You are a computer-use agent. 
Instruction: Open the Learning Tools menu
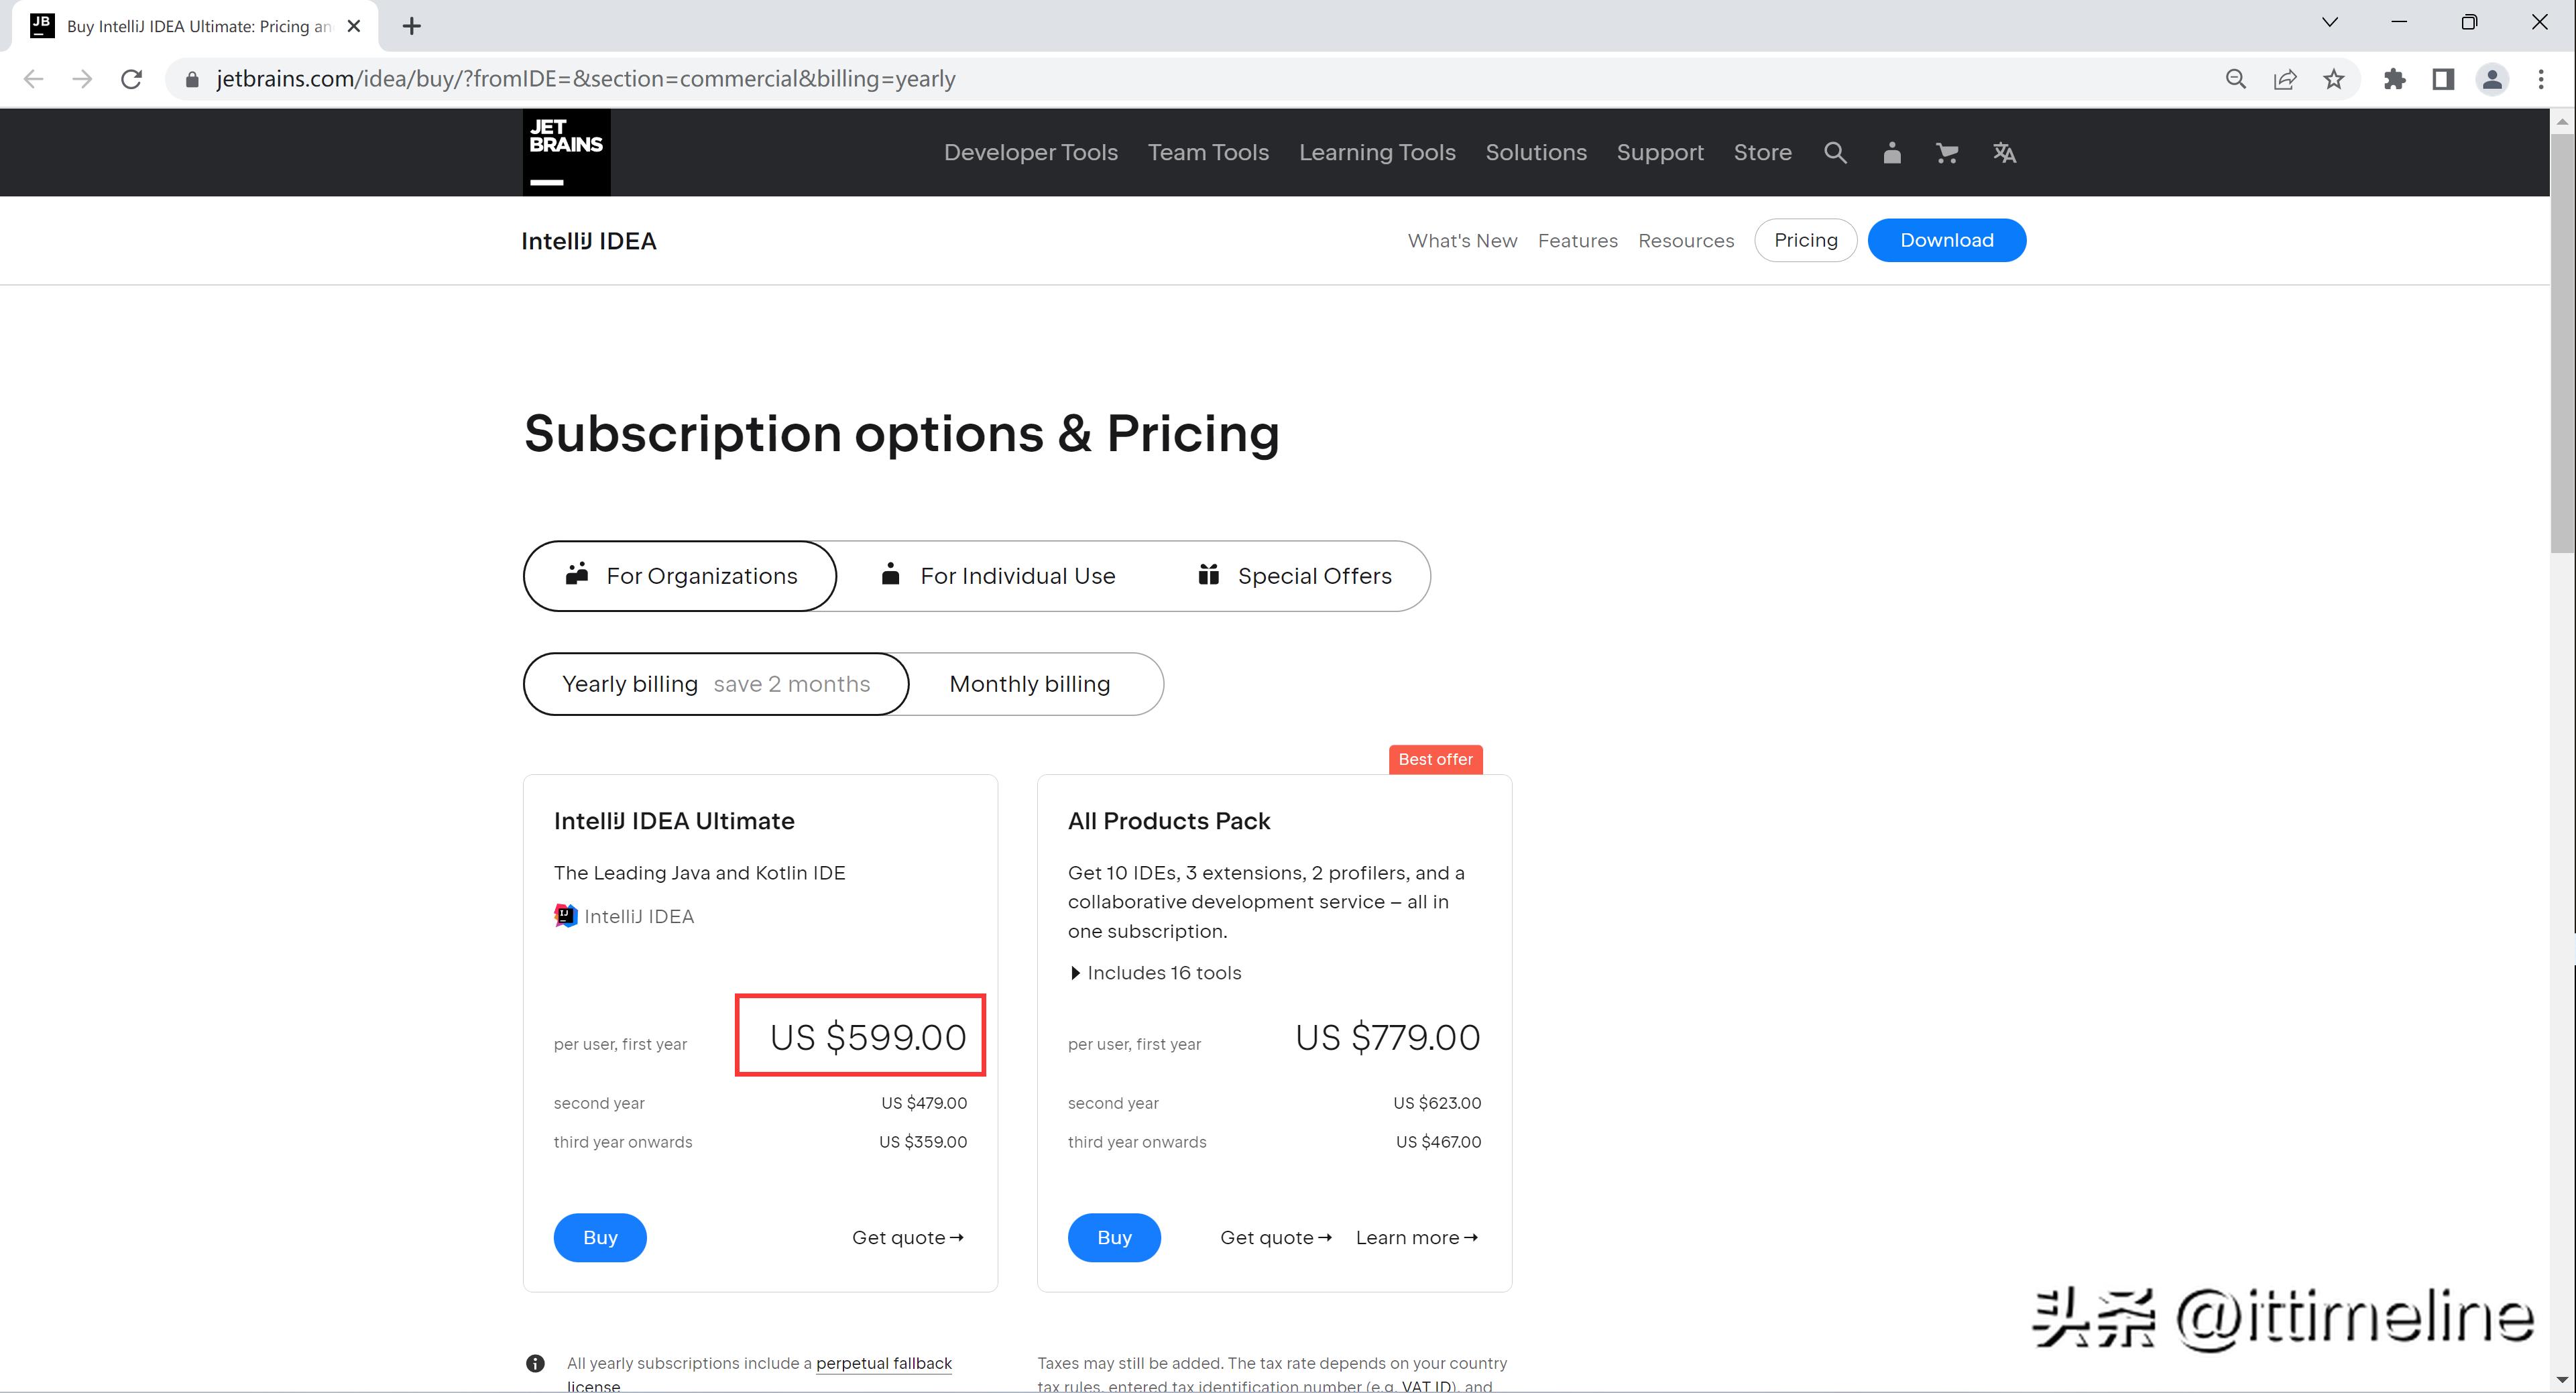(x=1377, y=153)
